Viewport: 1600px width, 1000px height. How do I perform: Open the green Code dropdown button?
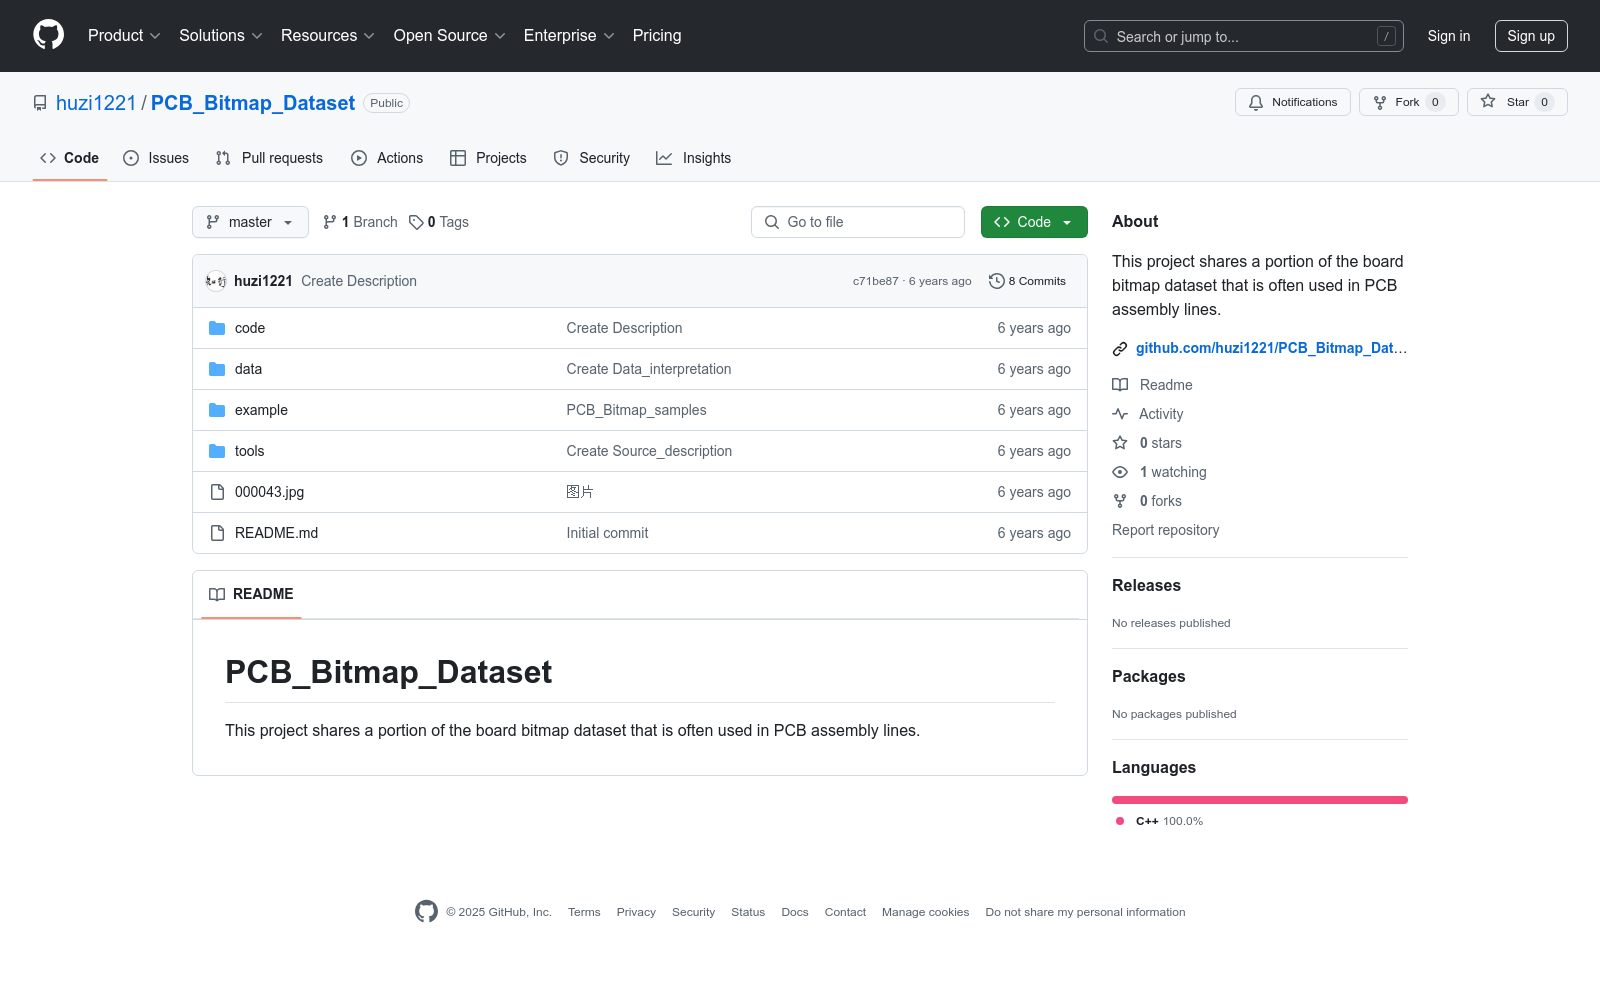click(x=1034, y=222)
